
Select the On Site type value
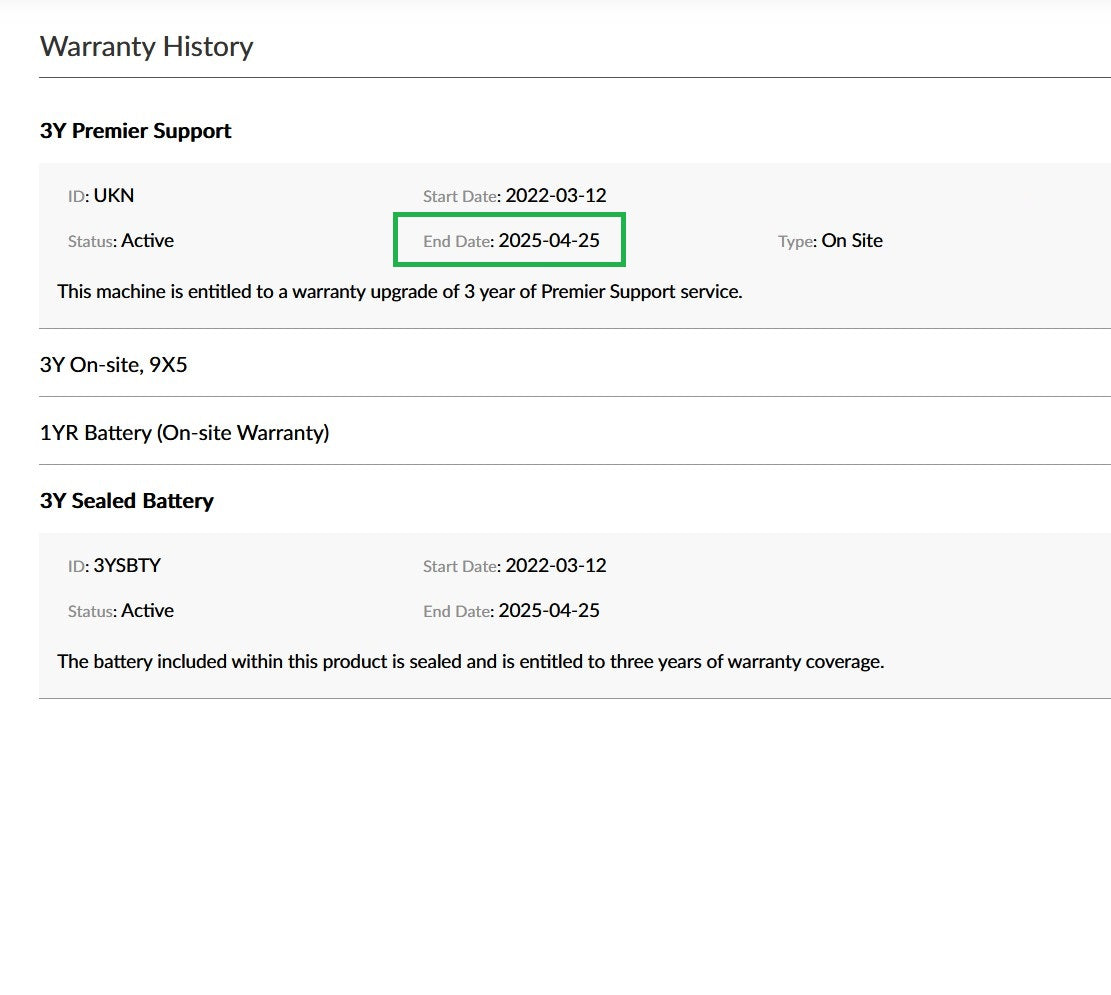pyautogui.click(x=852, y=240)
